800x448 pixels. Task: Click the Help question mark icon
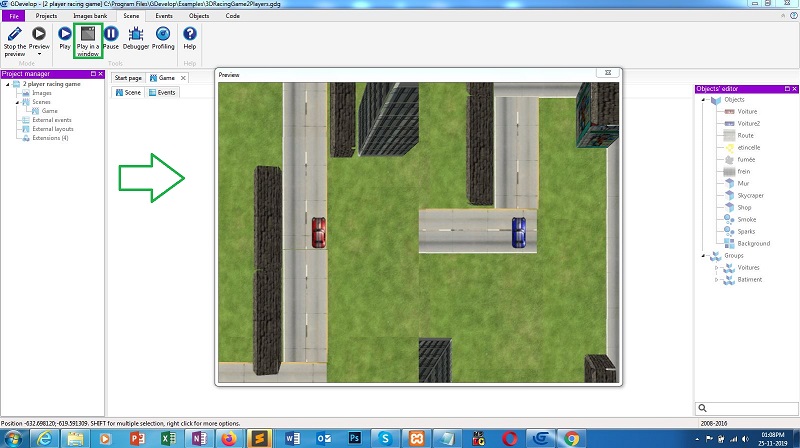pyautogui.click(x=190, y=34)
